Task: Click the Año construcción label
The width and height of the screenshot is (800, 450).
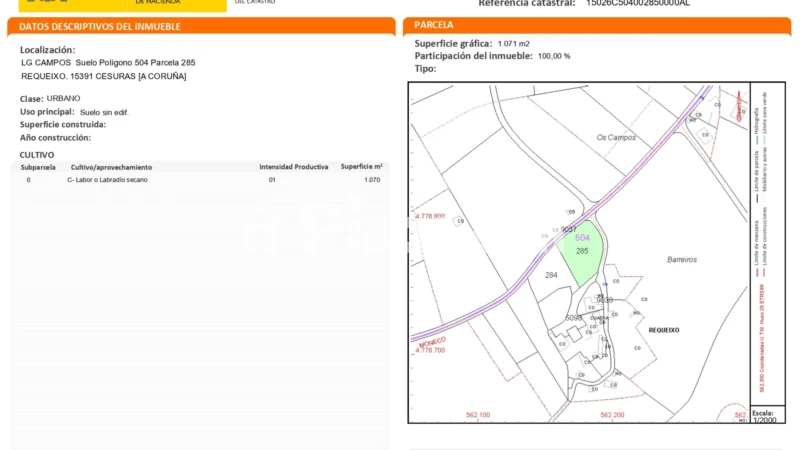Action: click(55, 138)
